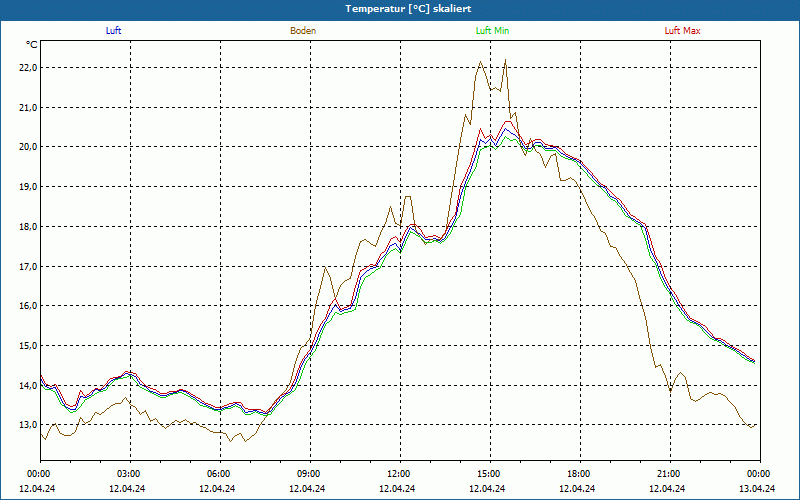Click the 'Luft Min' legend label
The width and height of the screenshot is (800, 500).
point(492,31)
